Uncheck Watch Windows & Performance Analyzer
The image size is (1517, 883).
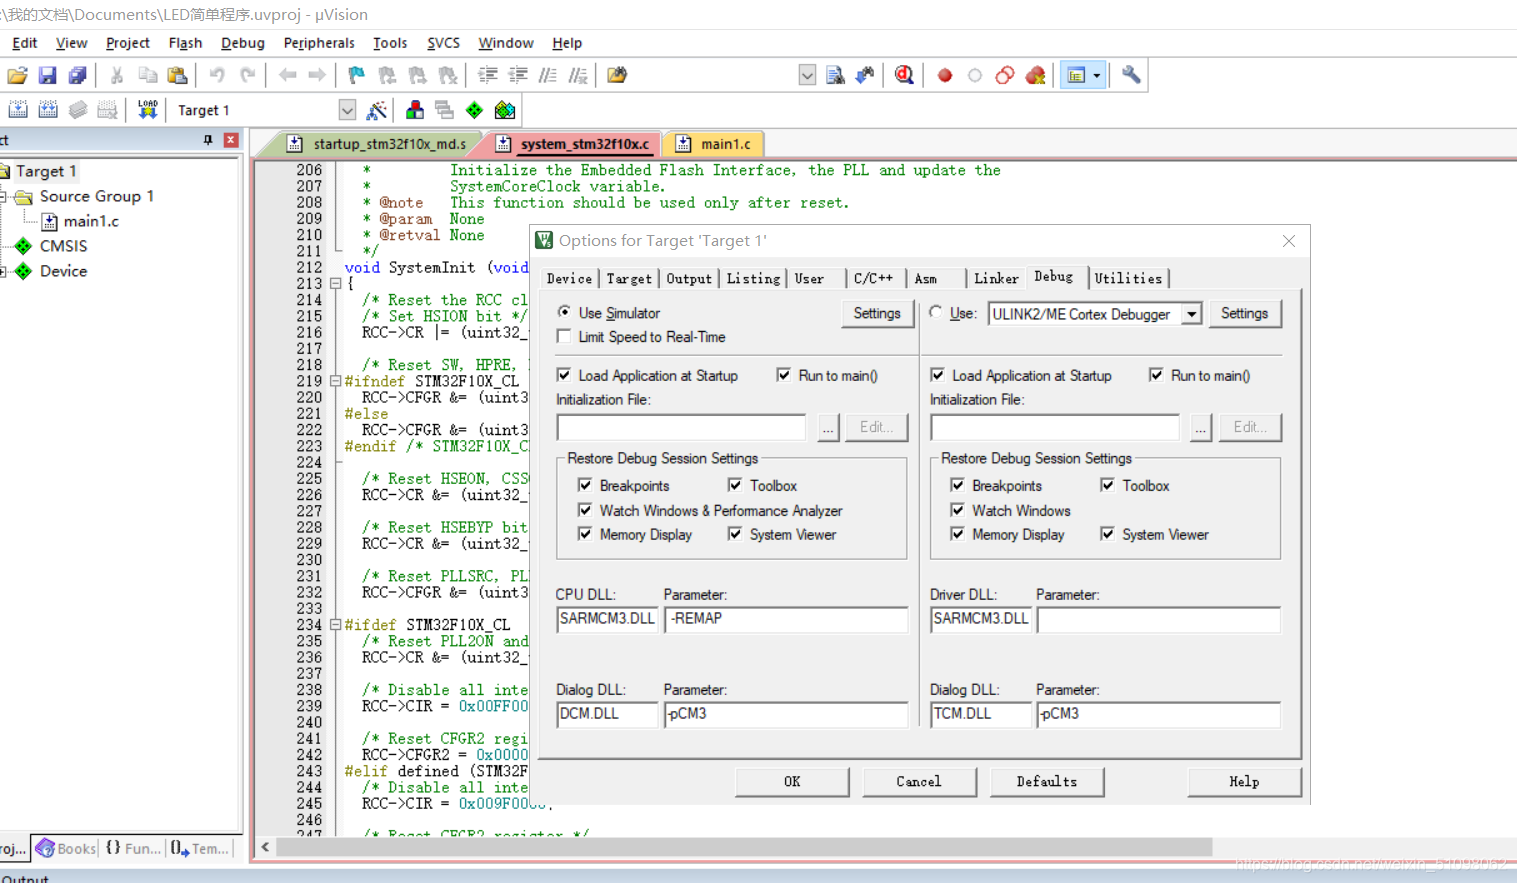click(585, 510)
